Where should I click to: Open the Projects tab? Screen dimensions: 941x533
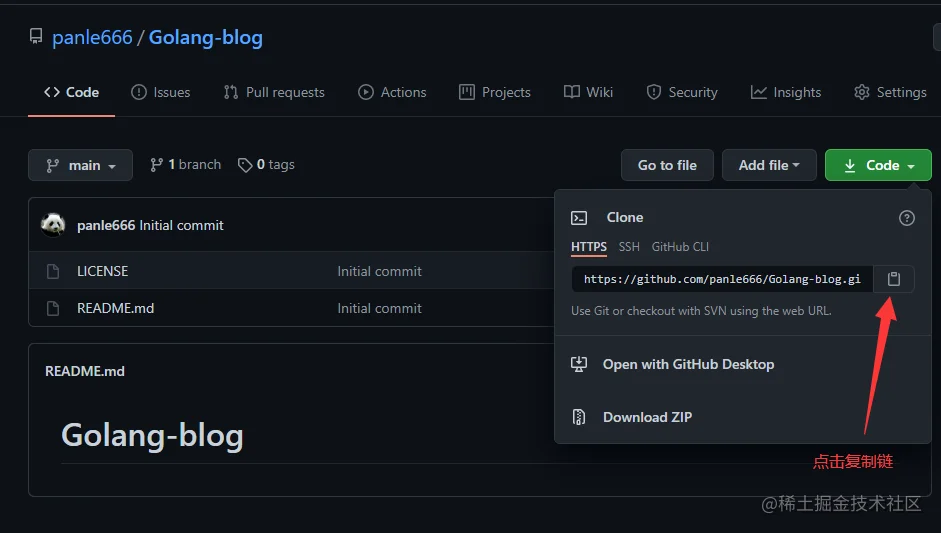pyautogui.click(x=495, y=92)
